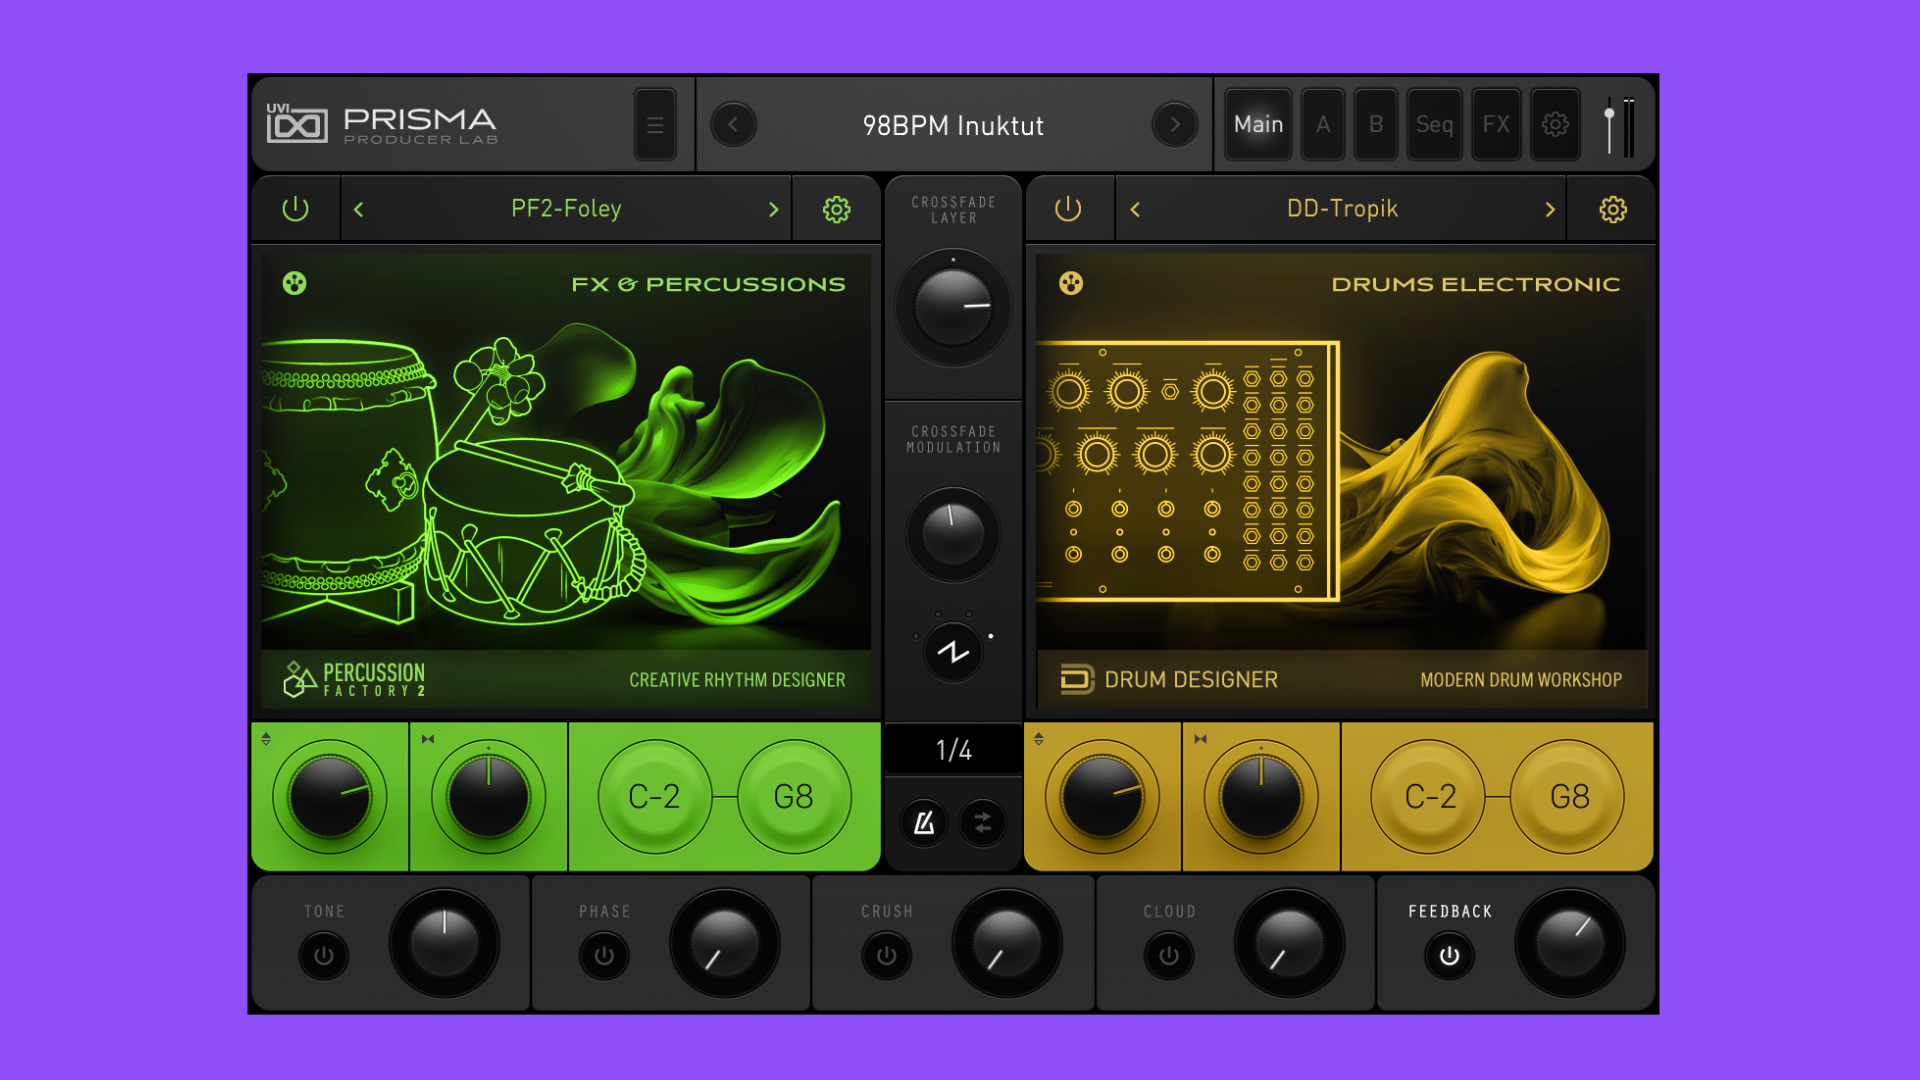This screenshot has height=1080, width=1920.
Task: Click the back chevron beside PF2-Foley
Action: [x=357, y=209]
